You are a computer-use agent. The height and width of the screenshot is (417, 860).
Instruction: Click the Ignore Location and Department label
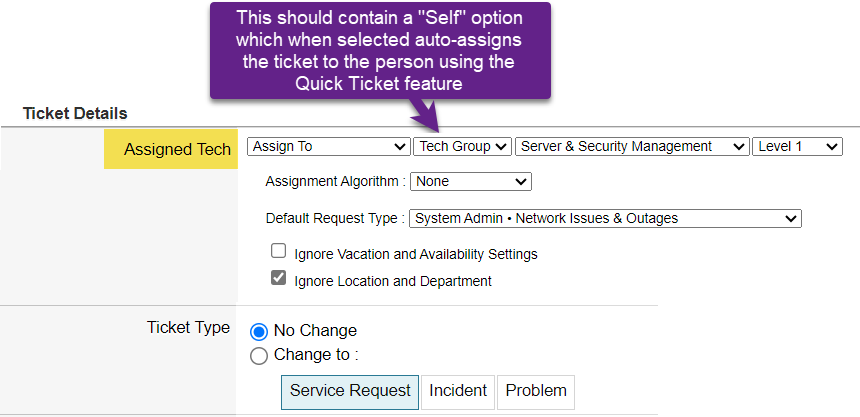click(393, 281)
